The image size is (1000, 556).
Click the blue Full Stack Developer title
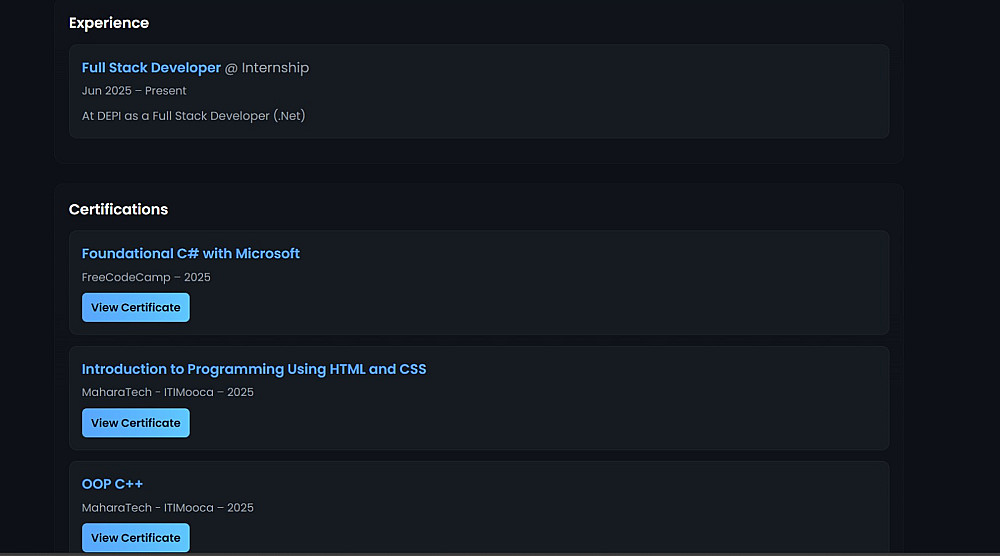click(151, 68)
